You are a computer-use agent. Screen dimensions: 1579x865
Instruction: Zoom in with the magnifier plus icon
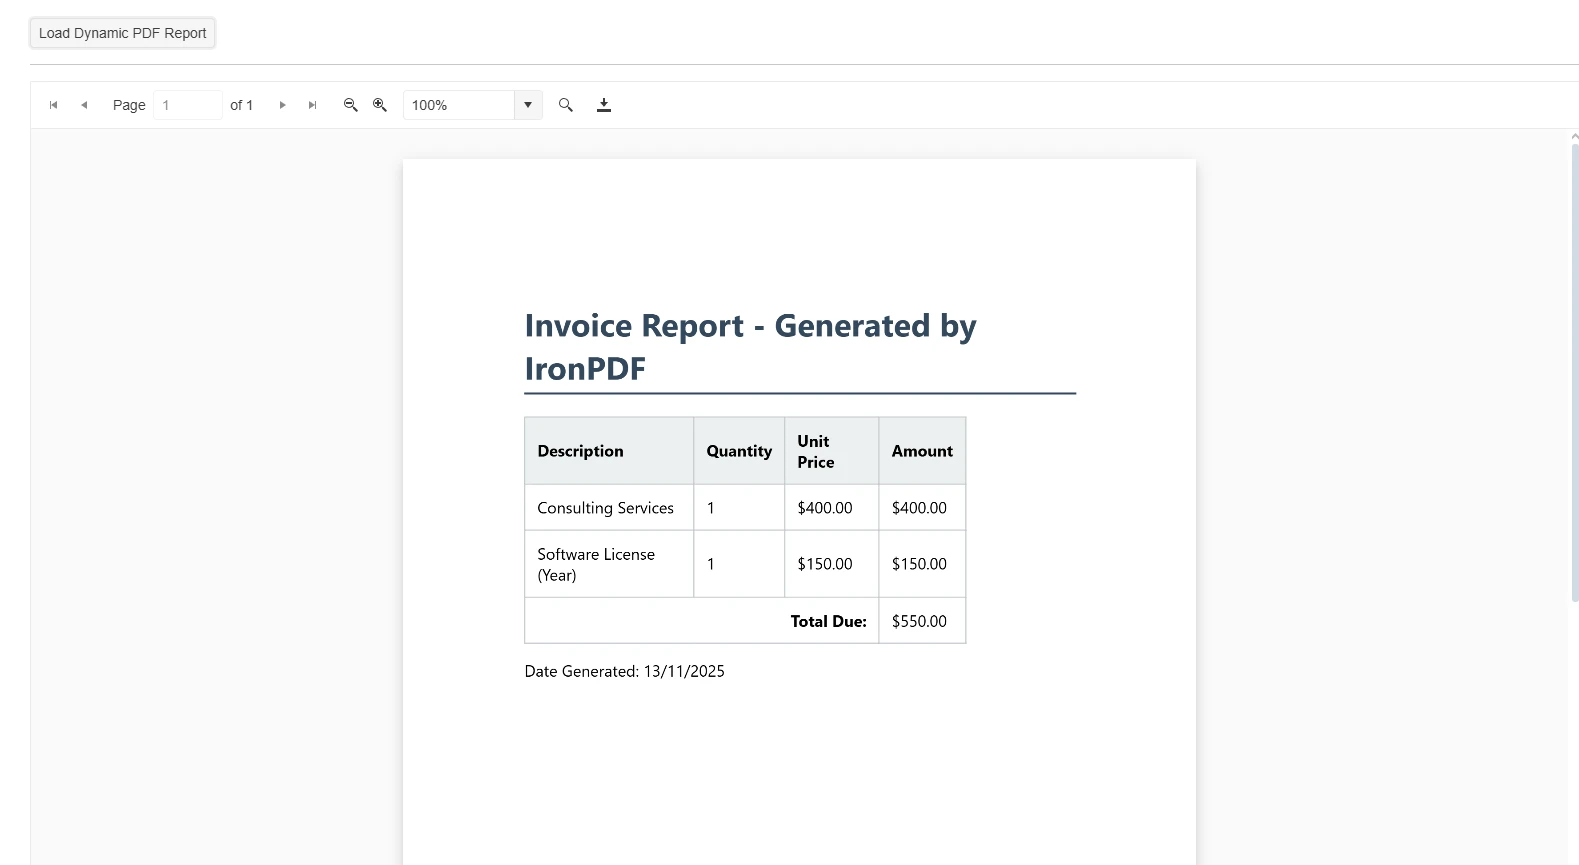click(x=380, y=105)
